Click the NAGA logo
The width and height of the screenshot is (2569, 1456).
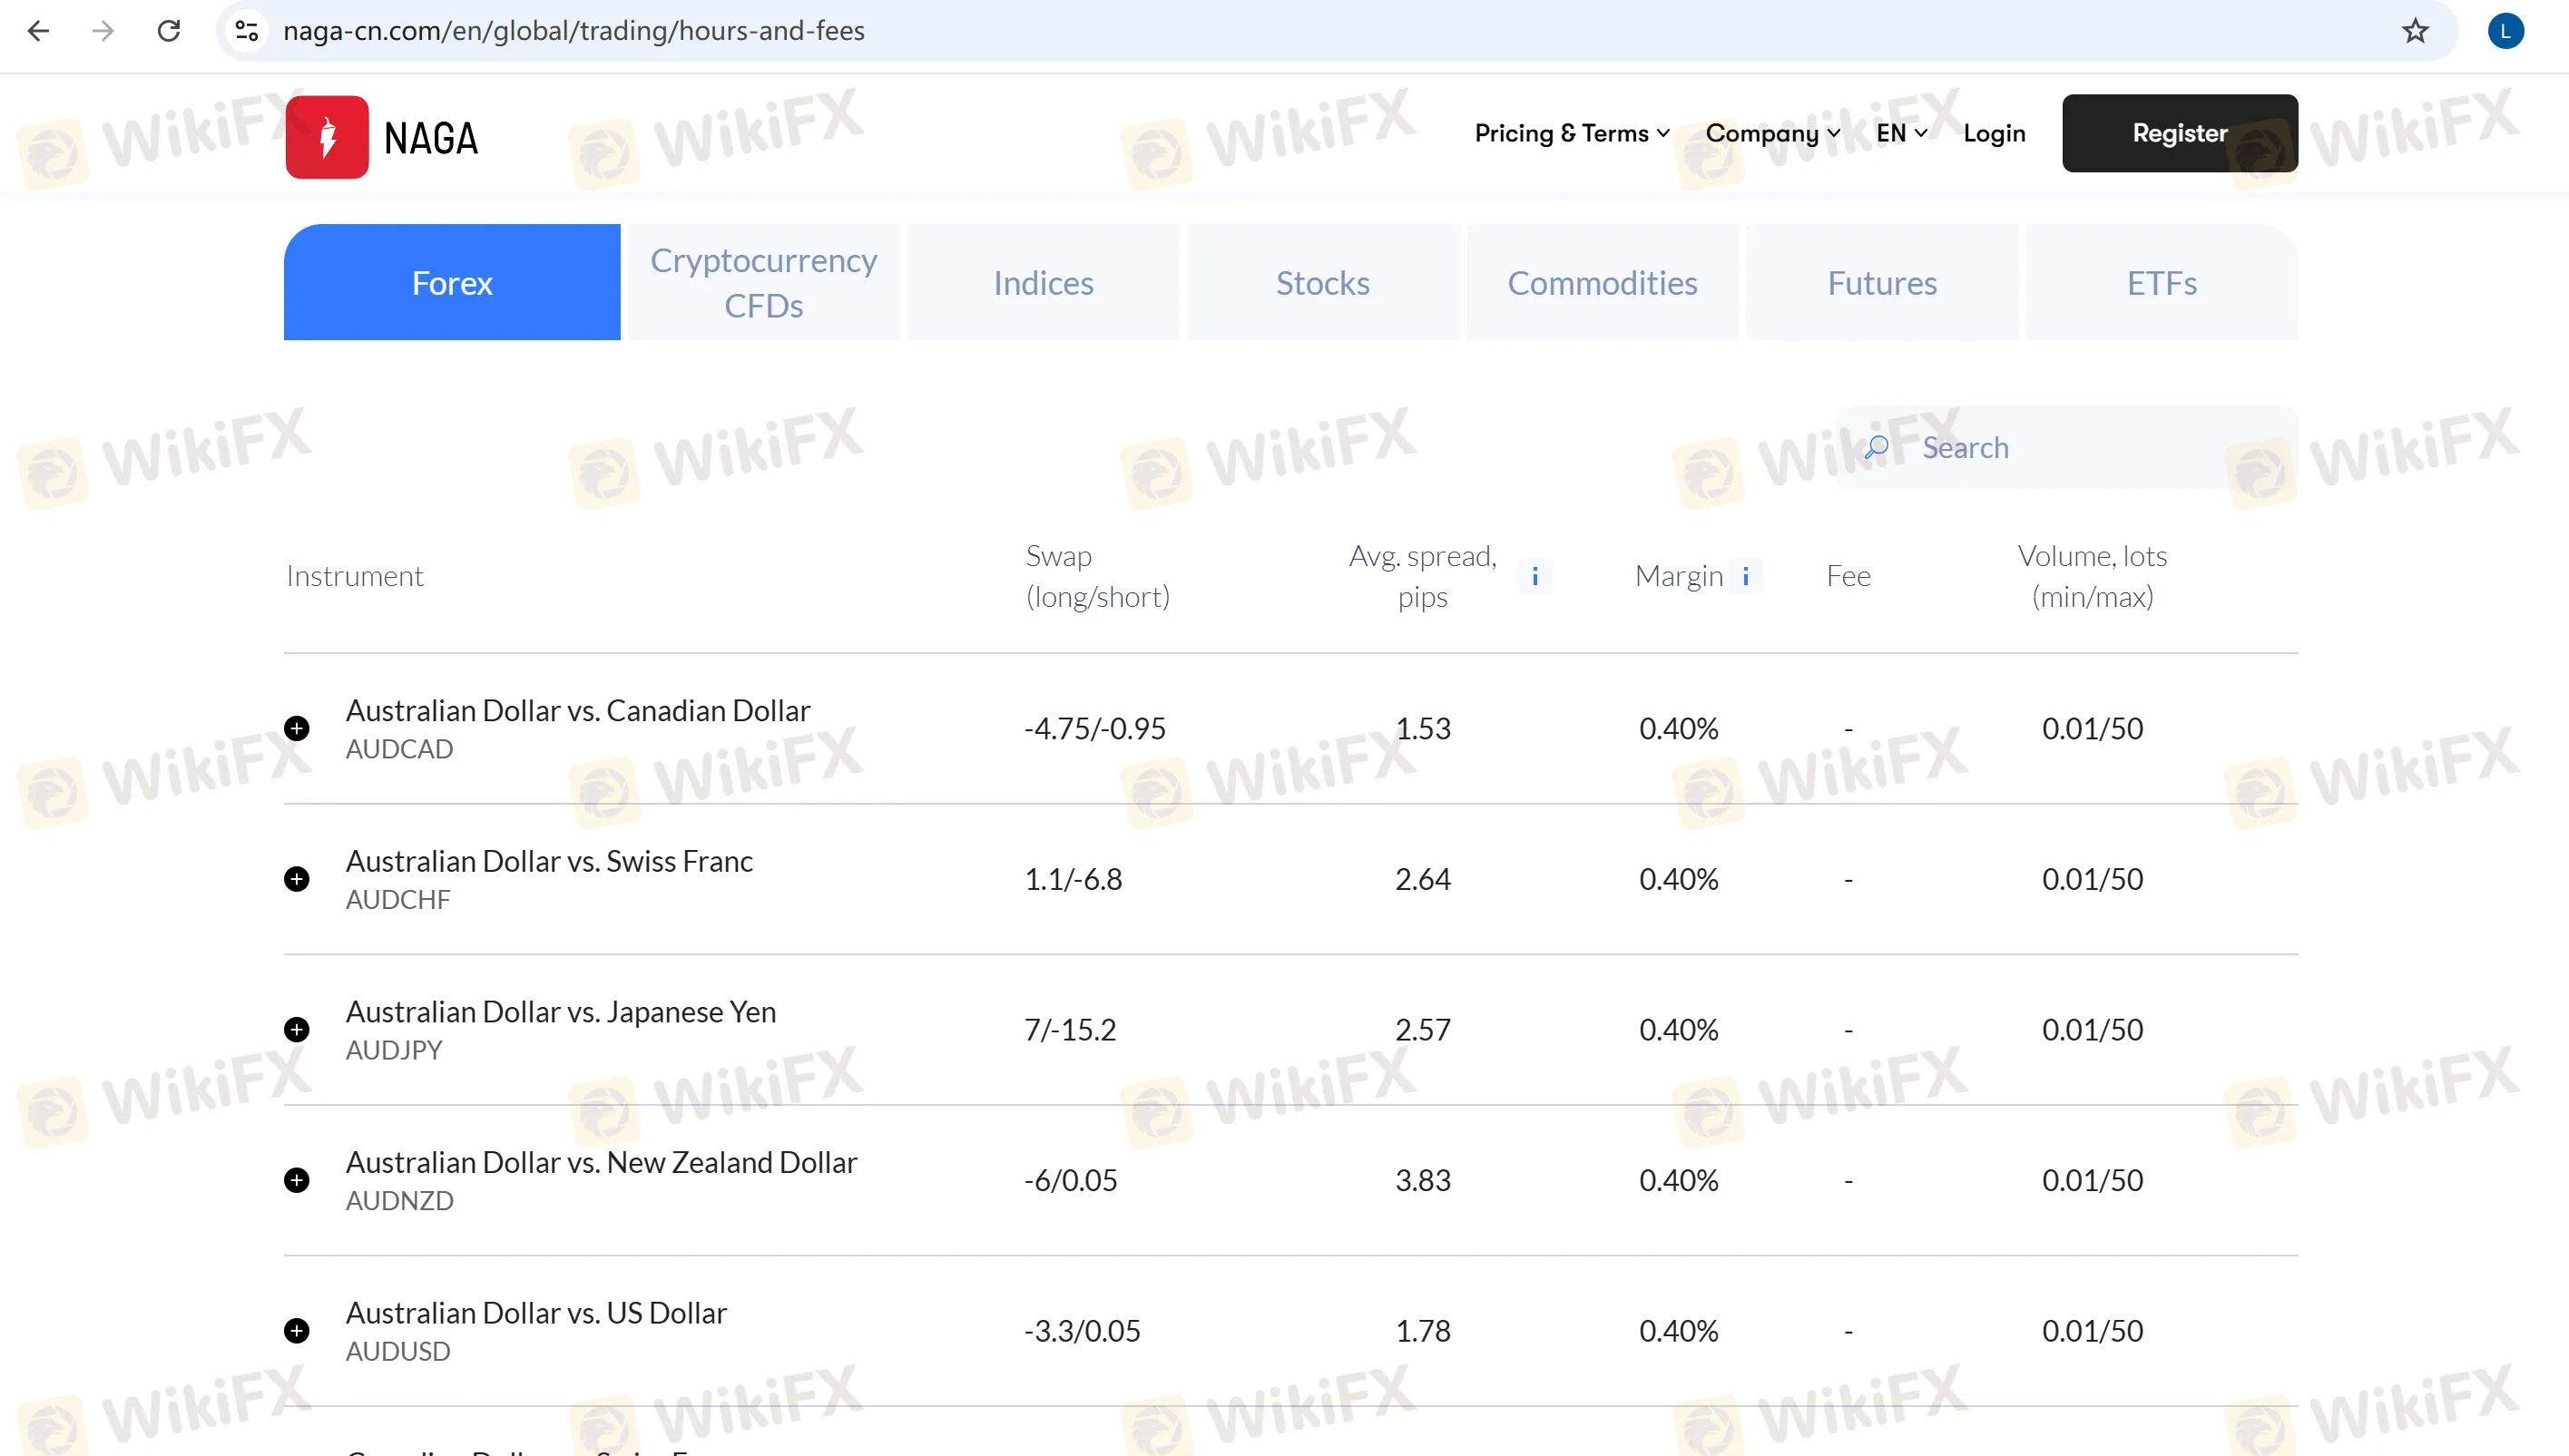click(382, 137)
